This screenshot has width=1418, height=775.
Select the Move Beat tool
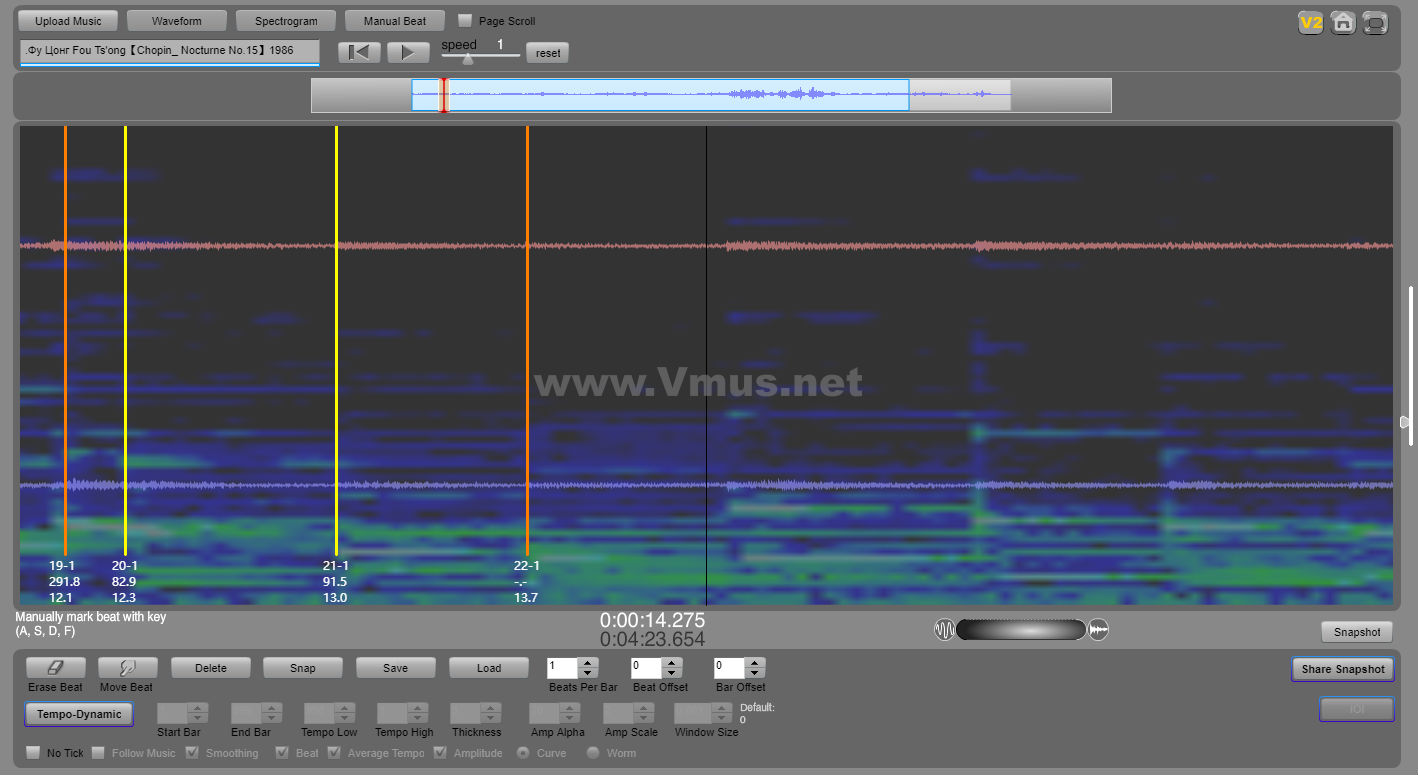[126, 668]
